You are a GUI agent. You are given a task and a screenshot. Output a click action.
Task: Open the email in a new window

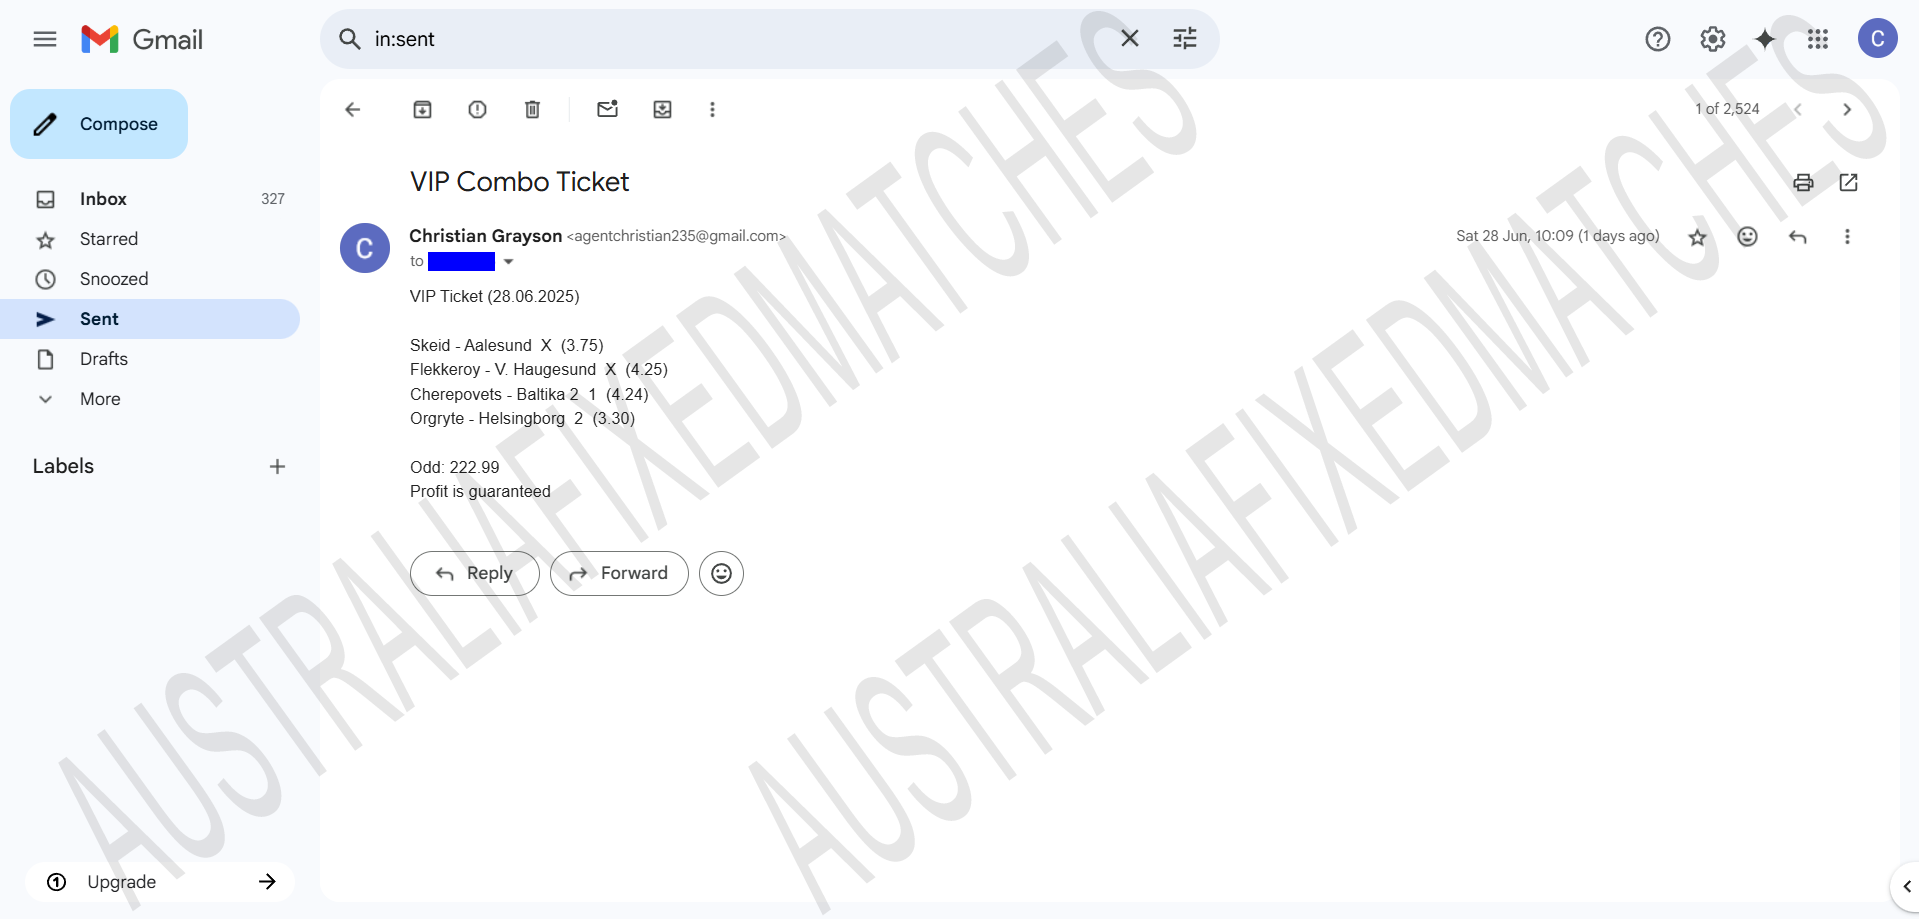[x=1848, y=182]
